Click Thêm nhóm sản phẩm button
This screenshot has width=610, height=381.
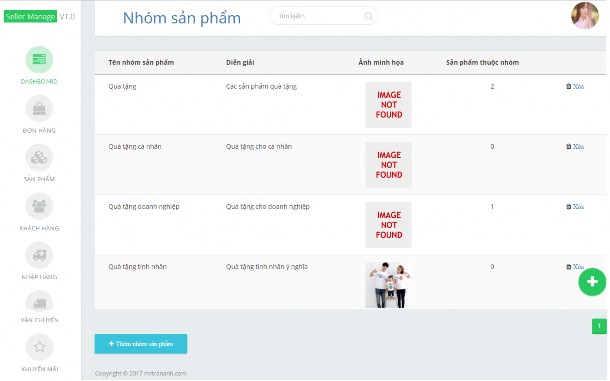141,344
